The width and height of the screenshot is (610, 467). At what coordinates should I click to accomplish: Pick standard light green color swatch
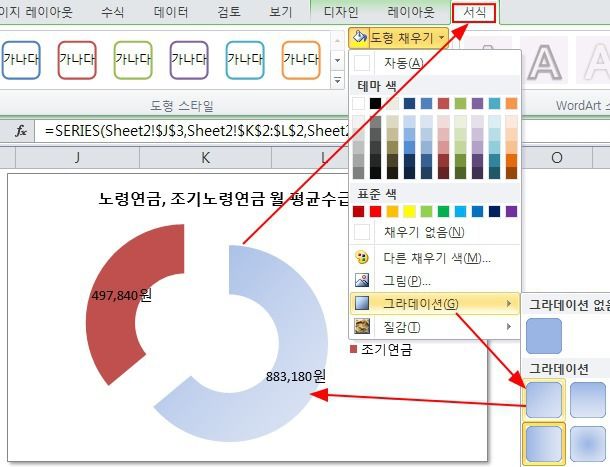[x=426, y=211]
